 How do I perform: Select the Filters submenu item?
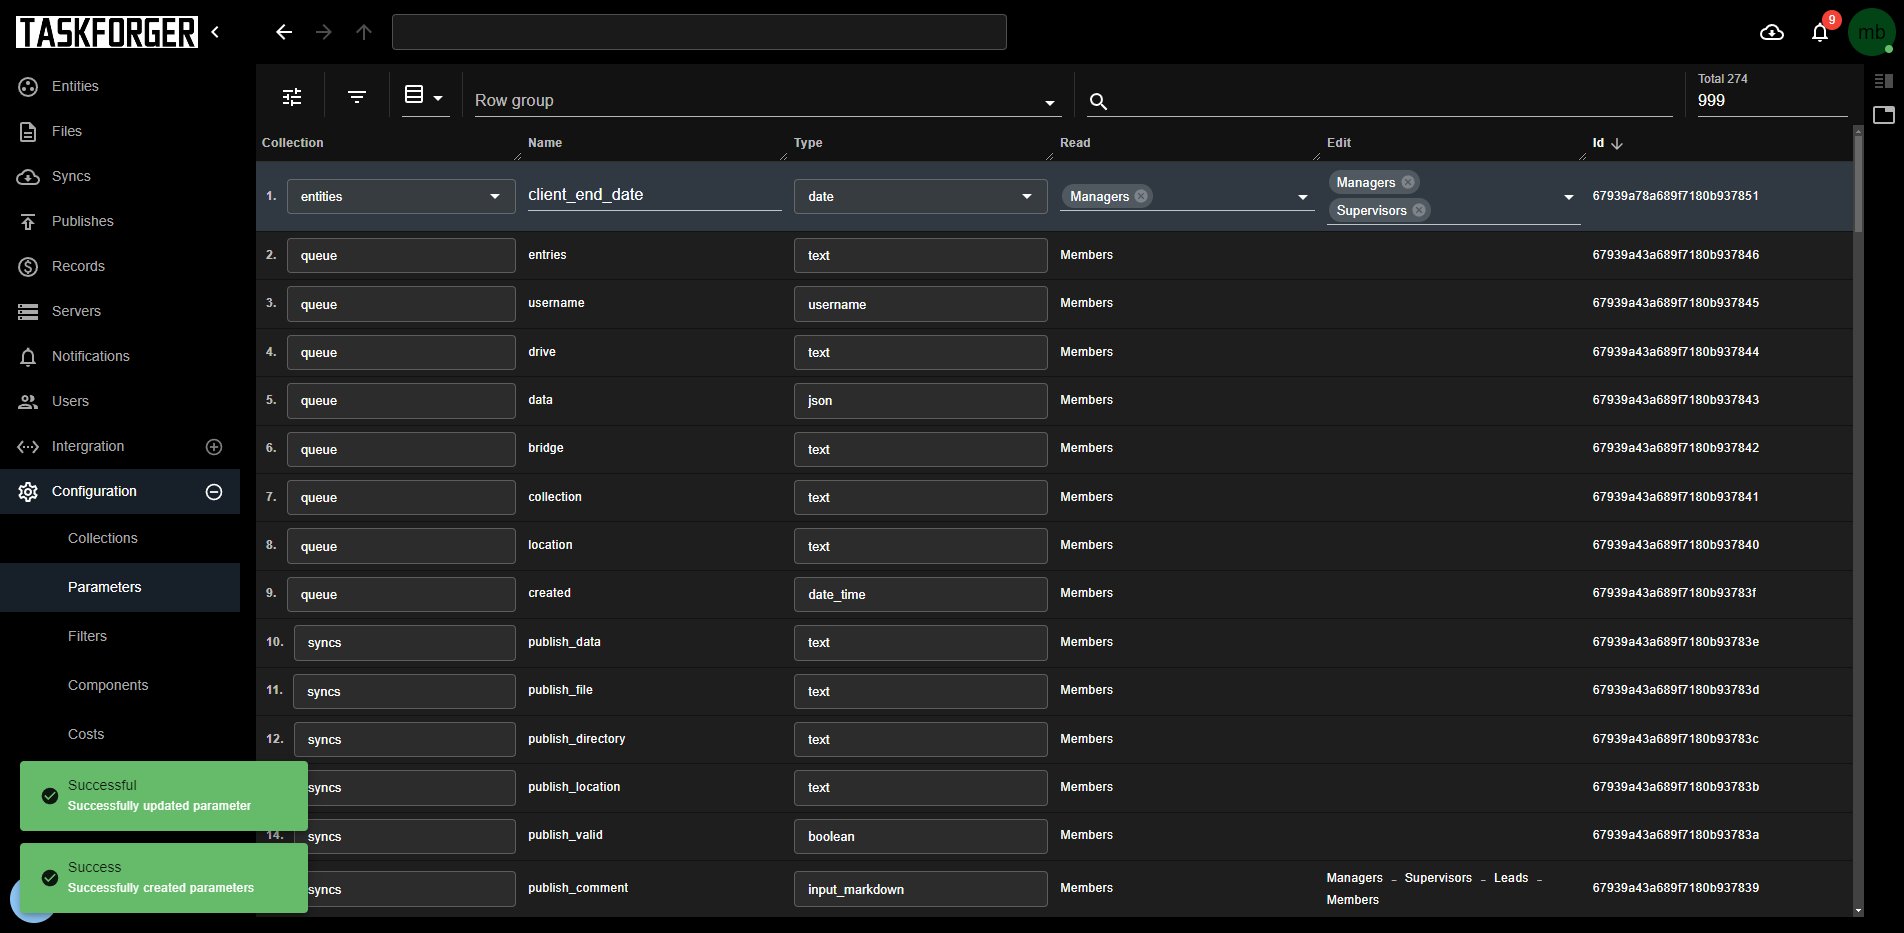[x=120, y=636]
